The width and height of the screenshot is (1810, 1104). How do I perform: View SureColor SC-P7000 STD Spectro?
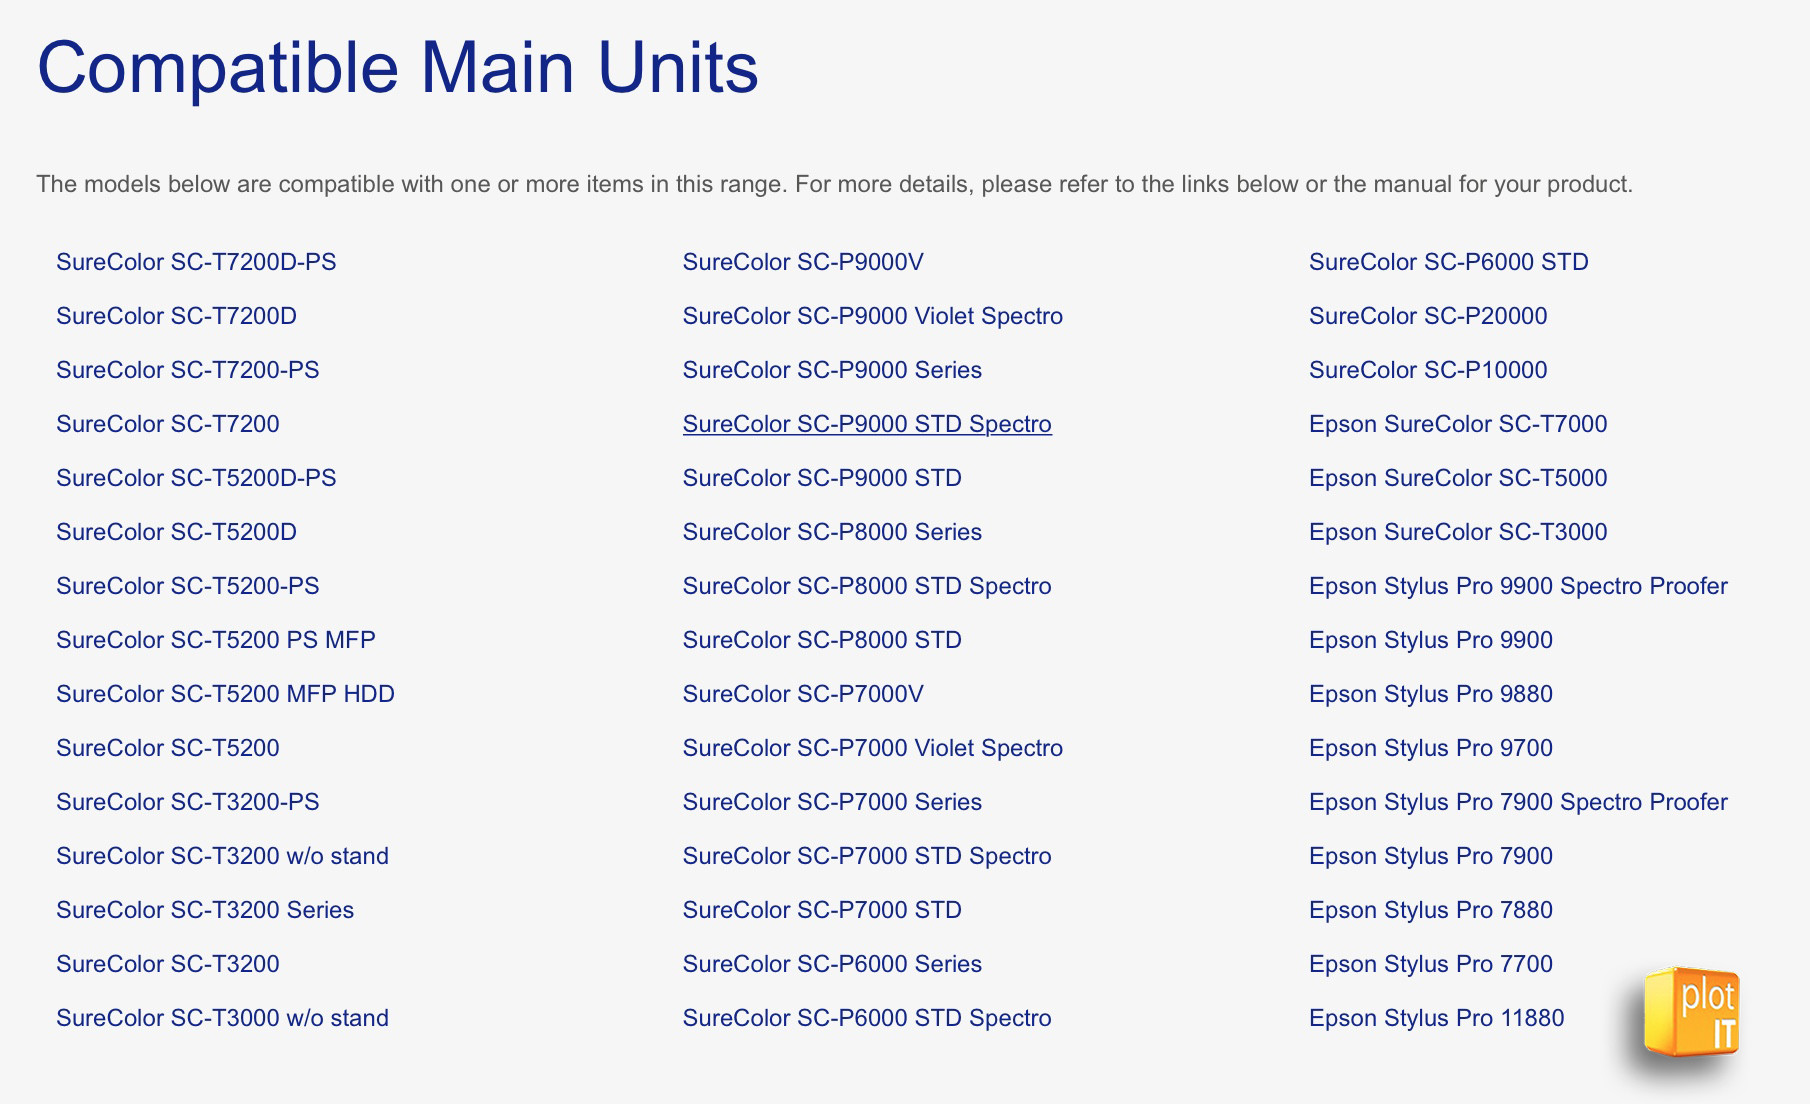[867, 856]
